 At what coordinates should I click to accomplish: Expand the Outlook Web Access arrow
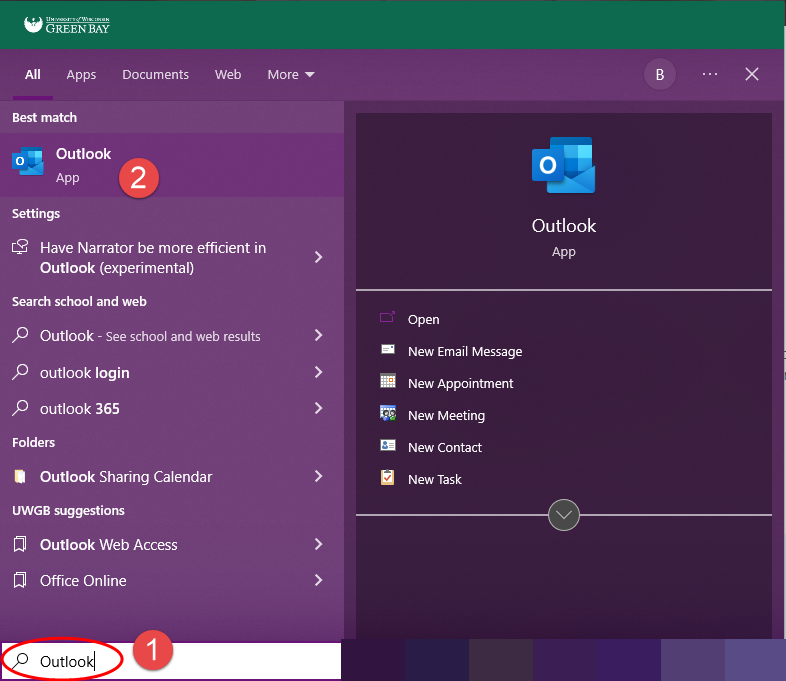tap(318, 544)
